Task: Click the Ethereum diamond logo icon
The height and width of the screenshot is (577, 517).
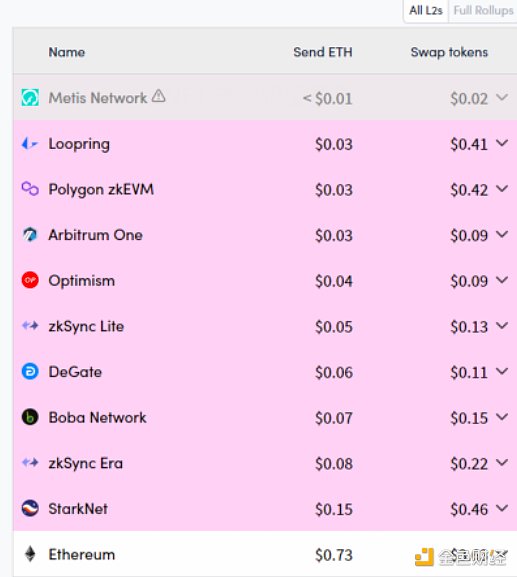Action: (x=30, y=554)
